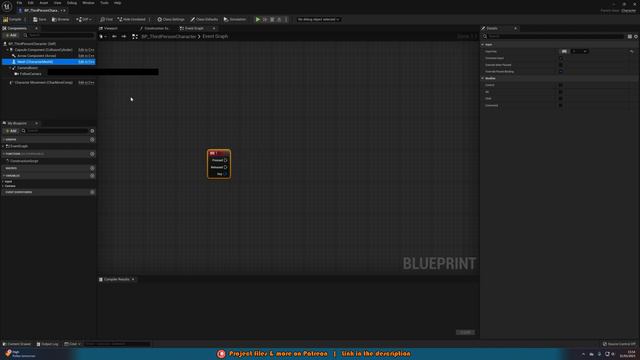Image resolution: width=640 pixels, height=360 pixels.
Task: Toggle Consume Input checkbox
Action: pos(560,58)
